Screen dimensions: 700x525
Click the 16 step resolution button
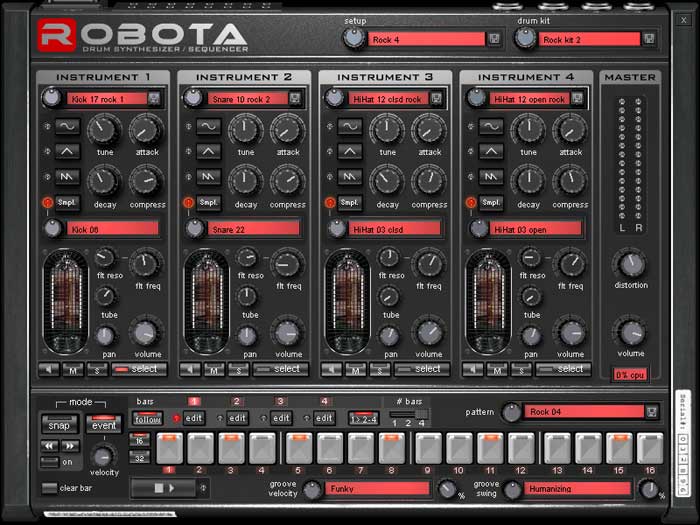(139, 440)
